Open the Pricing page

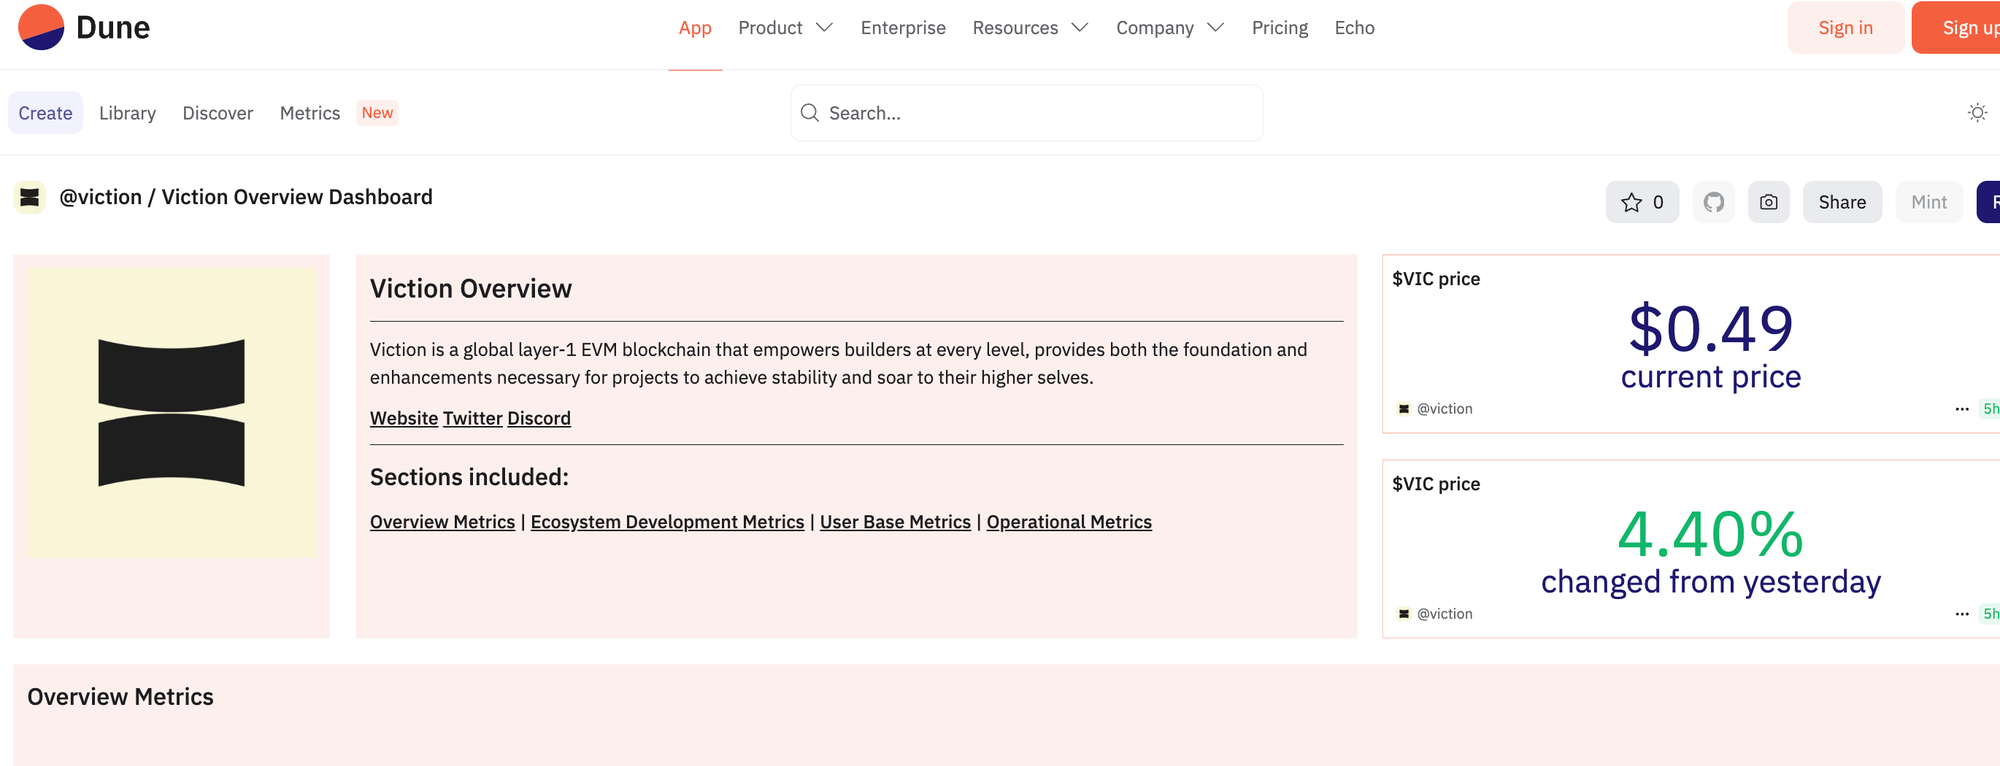point(1280,28)
